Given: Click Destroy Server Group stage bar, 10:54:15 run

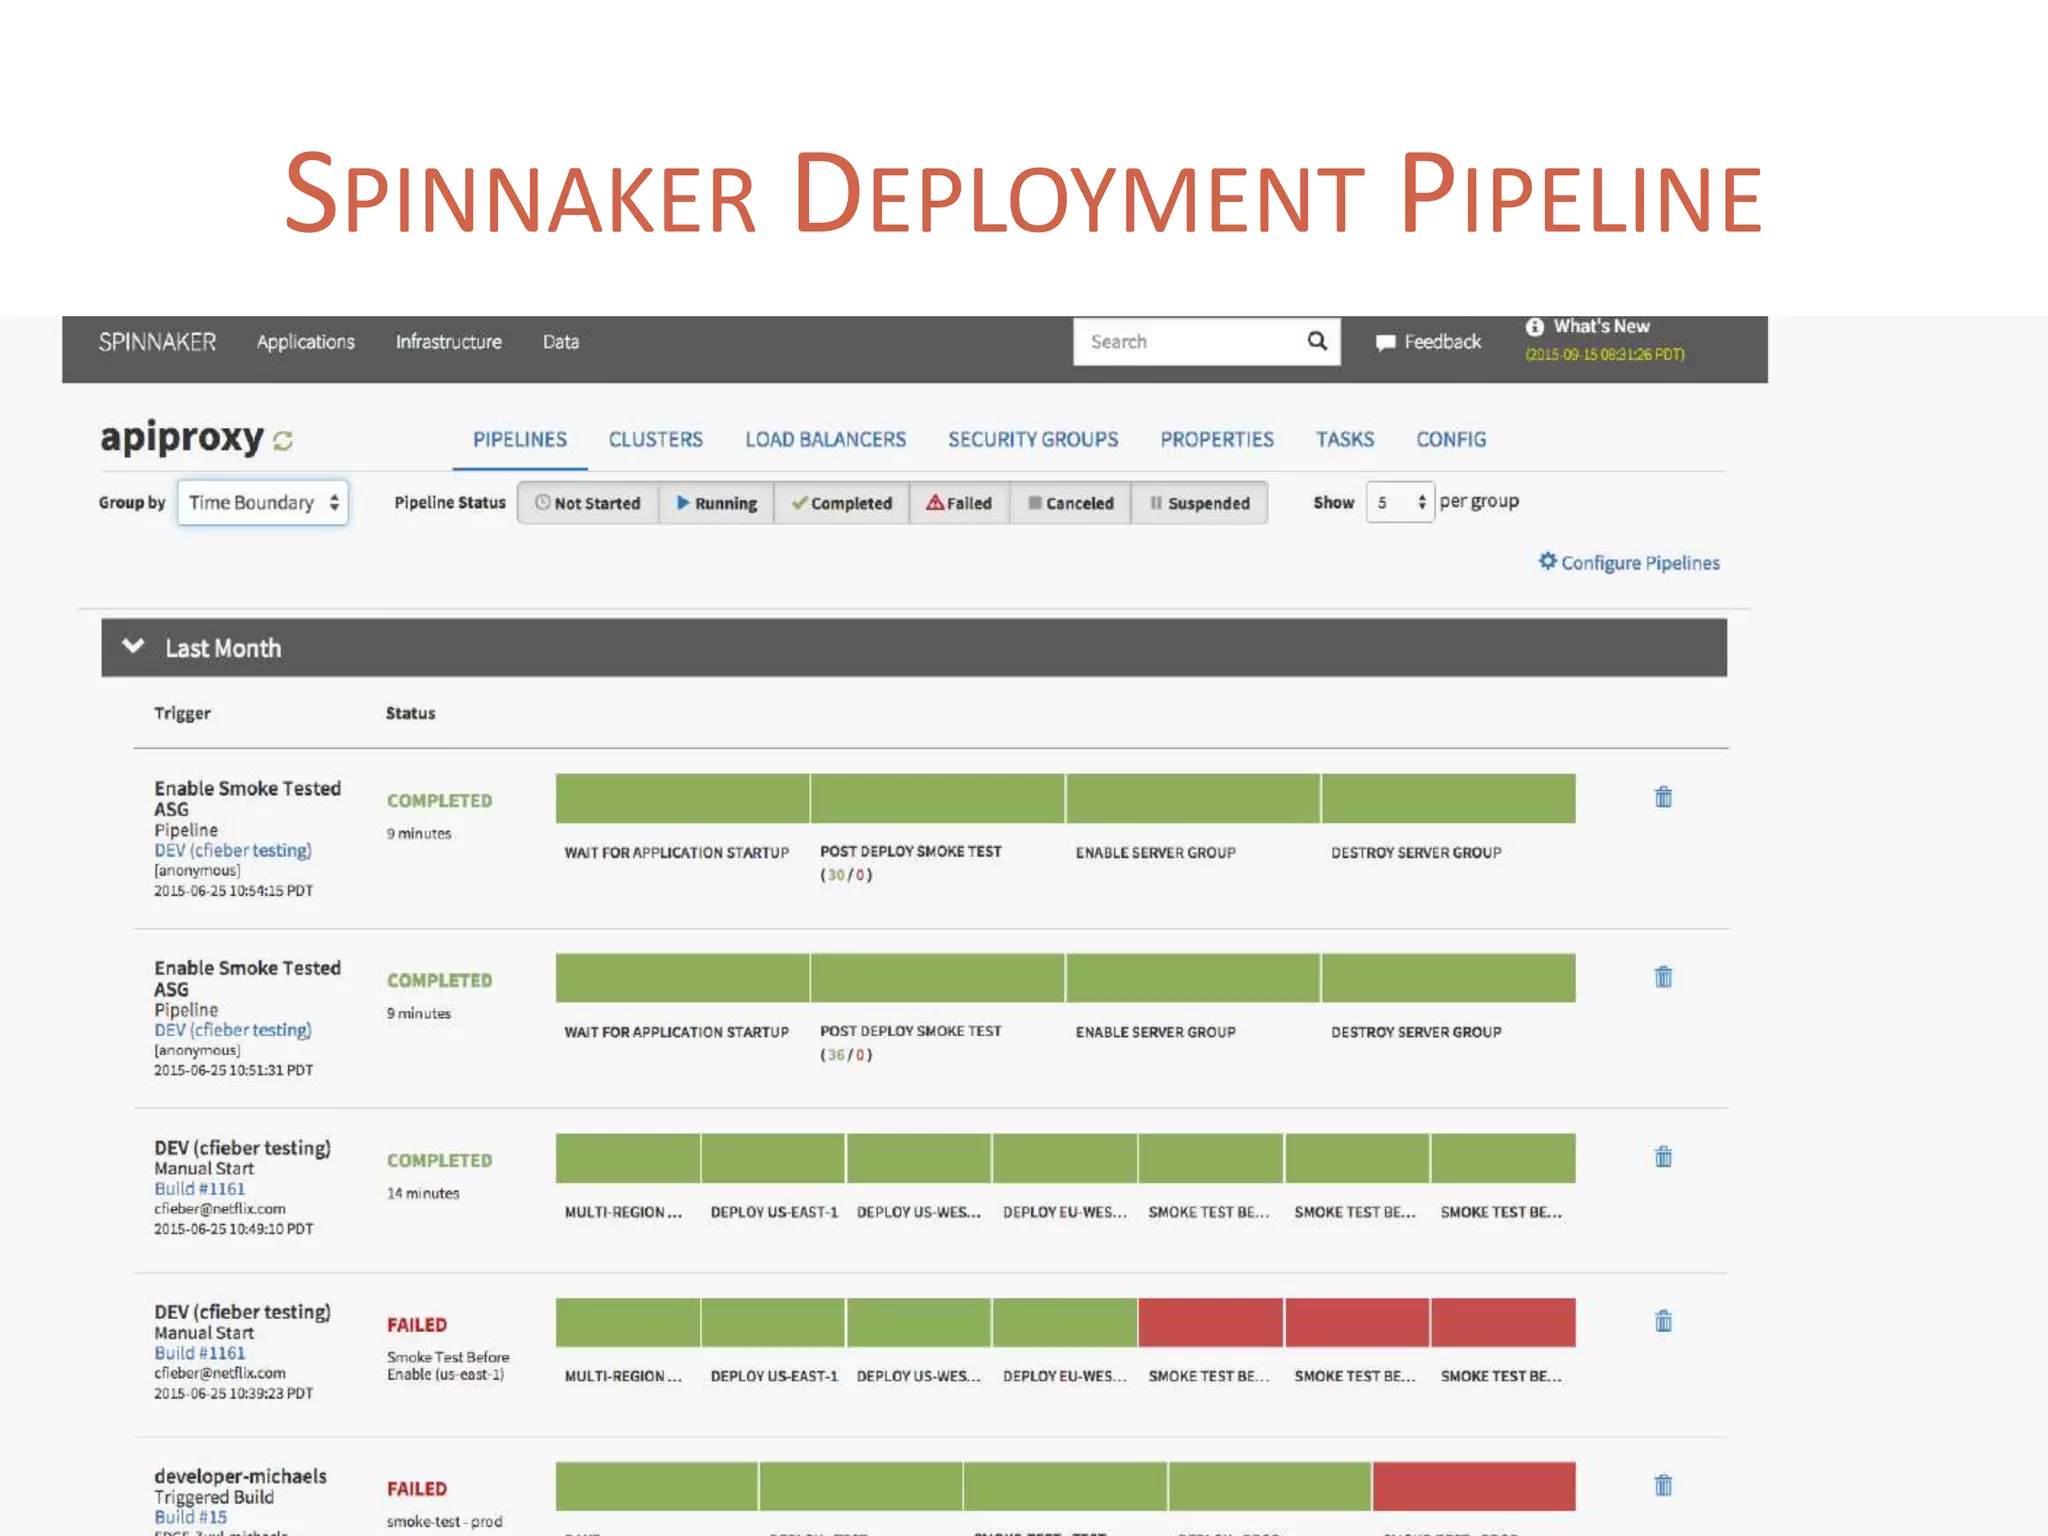Looking at the screenshot, I should click(x=1448, y=798).
